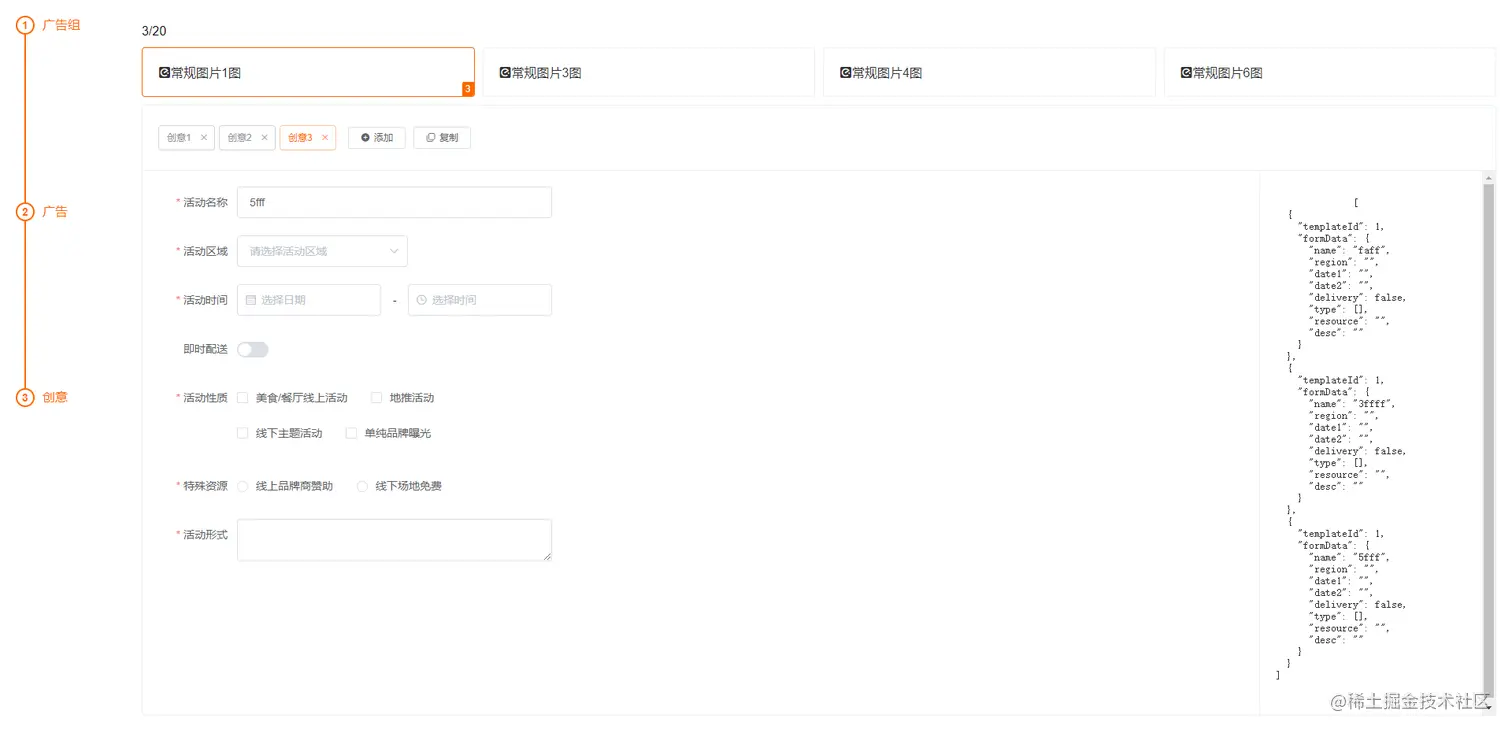This screenshot has height=733, width=1512.
Task: Check 美食/餐厅线上活动 checkbox
Action: (242, 398)
